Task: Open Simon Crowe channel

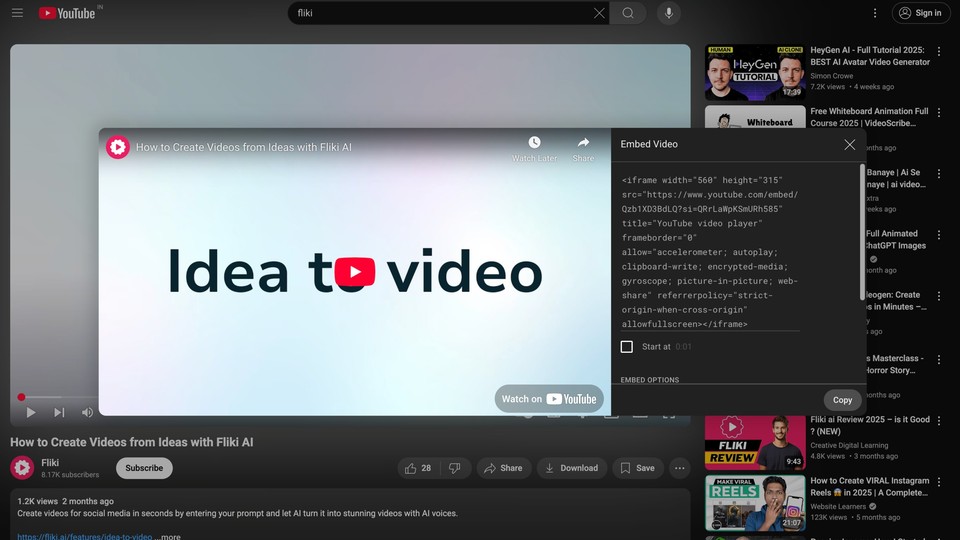Action: tap(831, 76)
